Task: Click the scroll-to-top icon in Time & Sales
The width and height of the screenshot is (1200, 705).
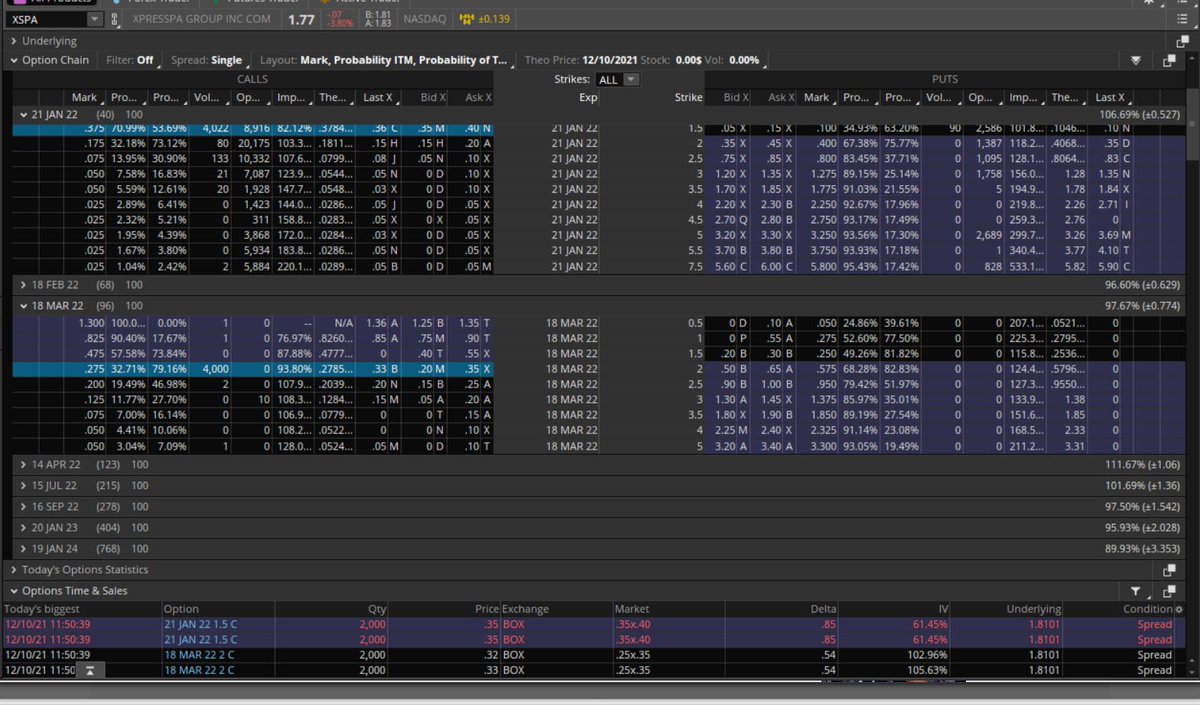Action: pyautogui.click(x=90, y=670)
